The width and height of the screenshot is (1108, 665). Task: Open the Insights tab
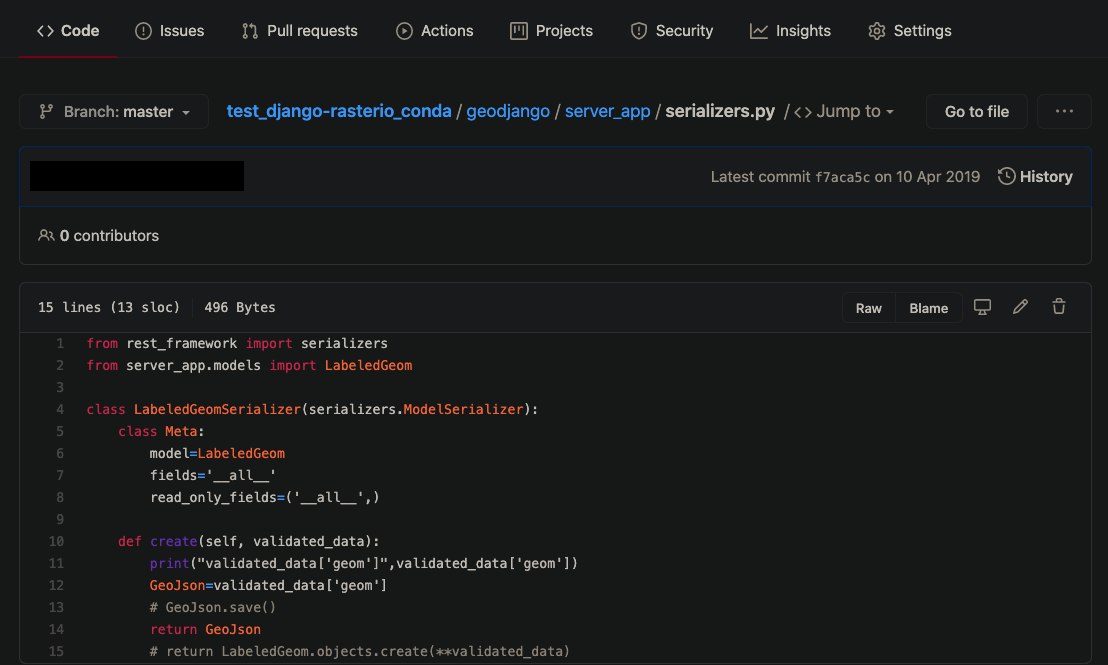[790, 31]
